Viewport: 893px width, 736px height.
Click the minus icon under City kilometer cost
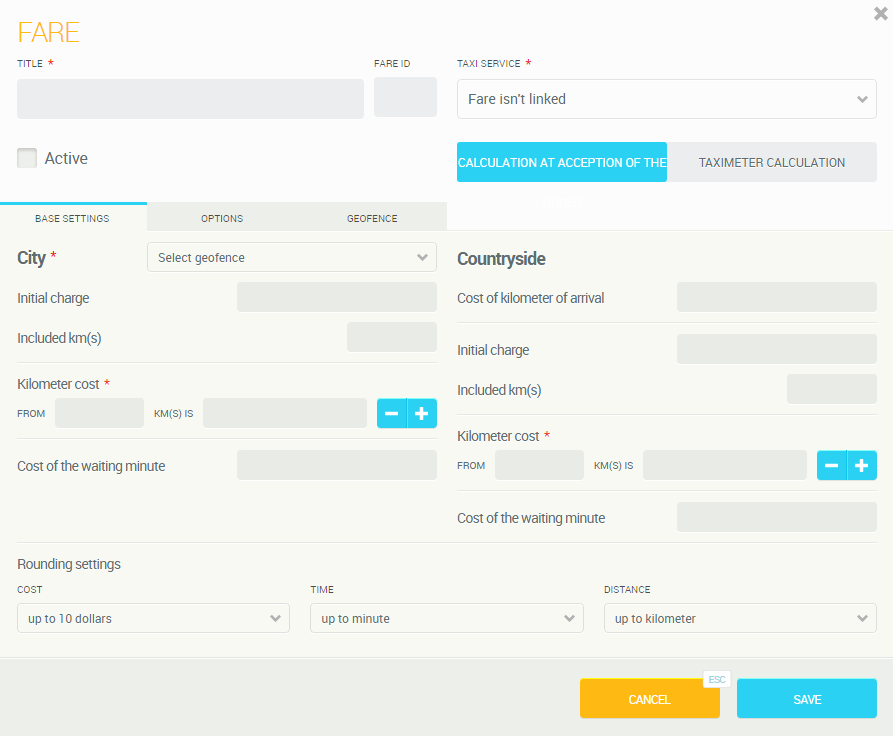coord(392,414)
